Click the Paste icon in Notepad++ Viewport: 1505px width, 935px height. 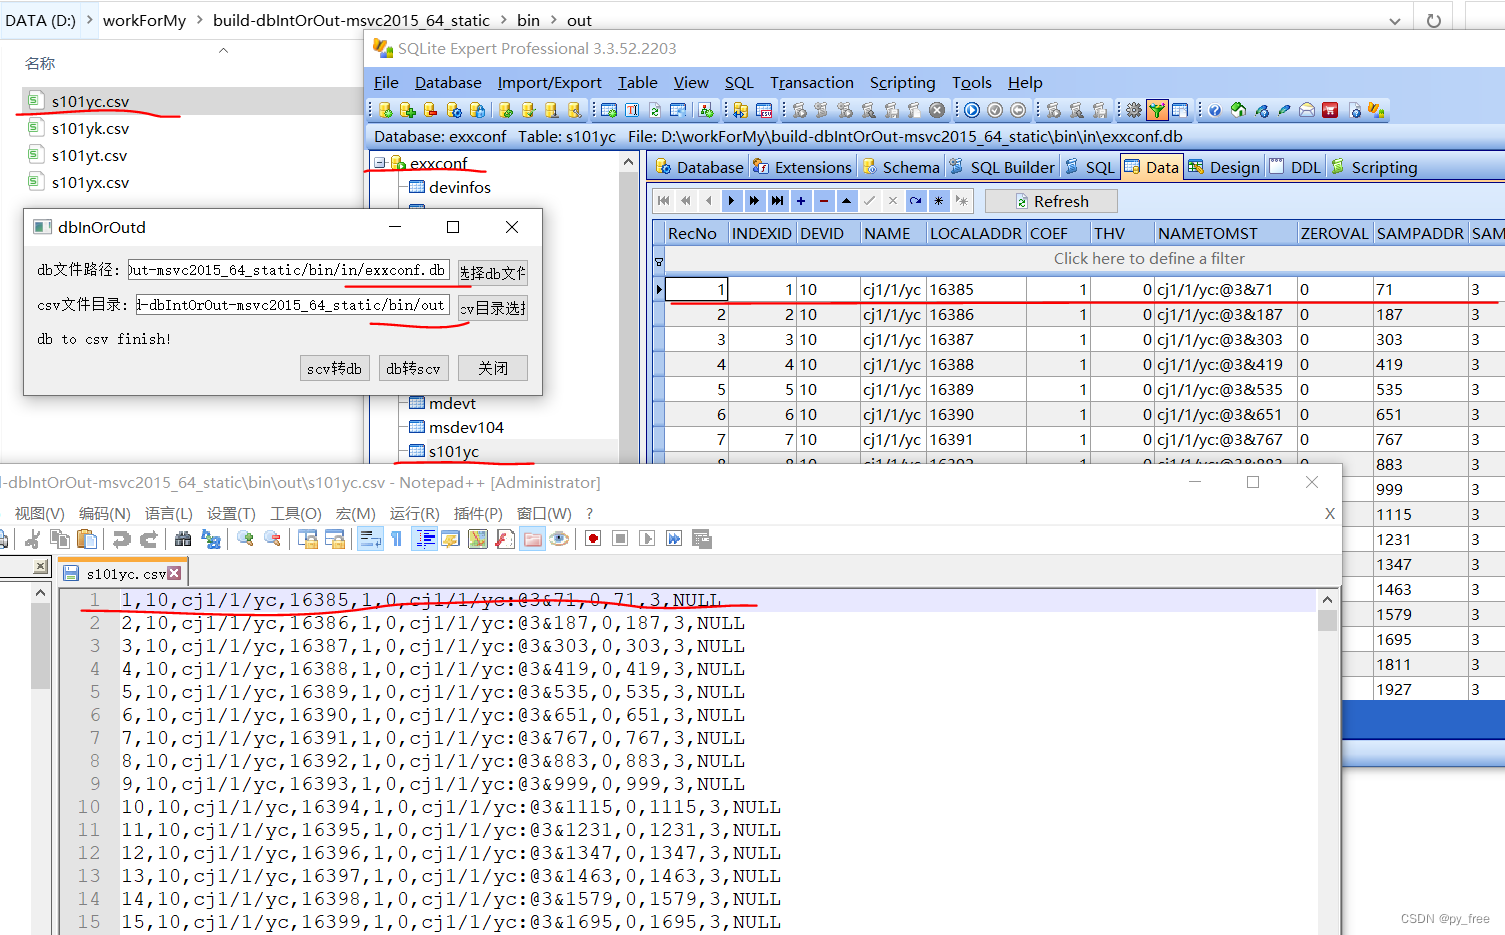point(88,539)
